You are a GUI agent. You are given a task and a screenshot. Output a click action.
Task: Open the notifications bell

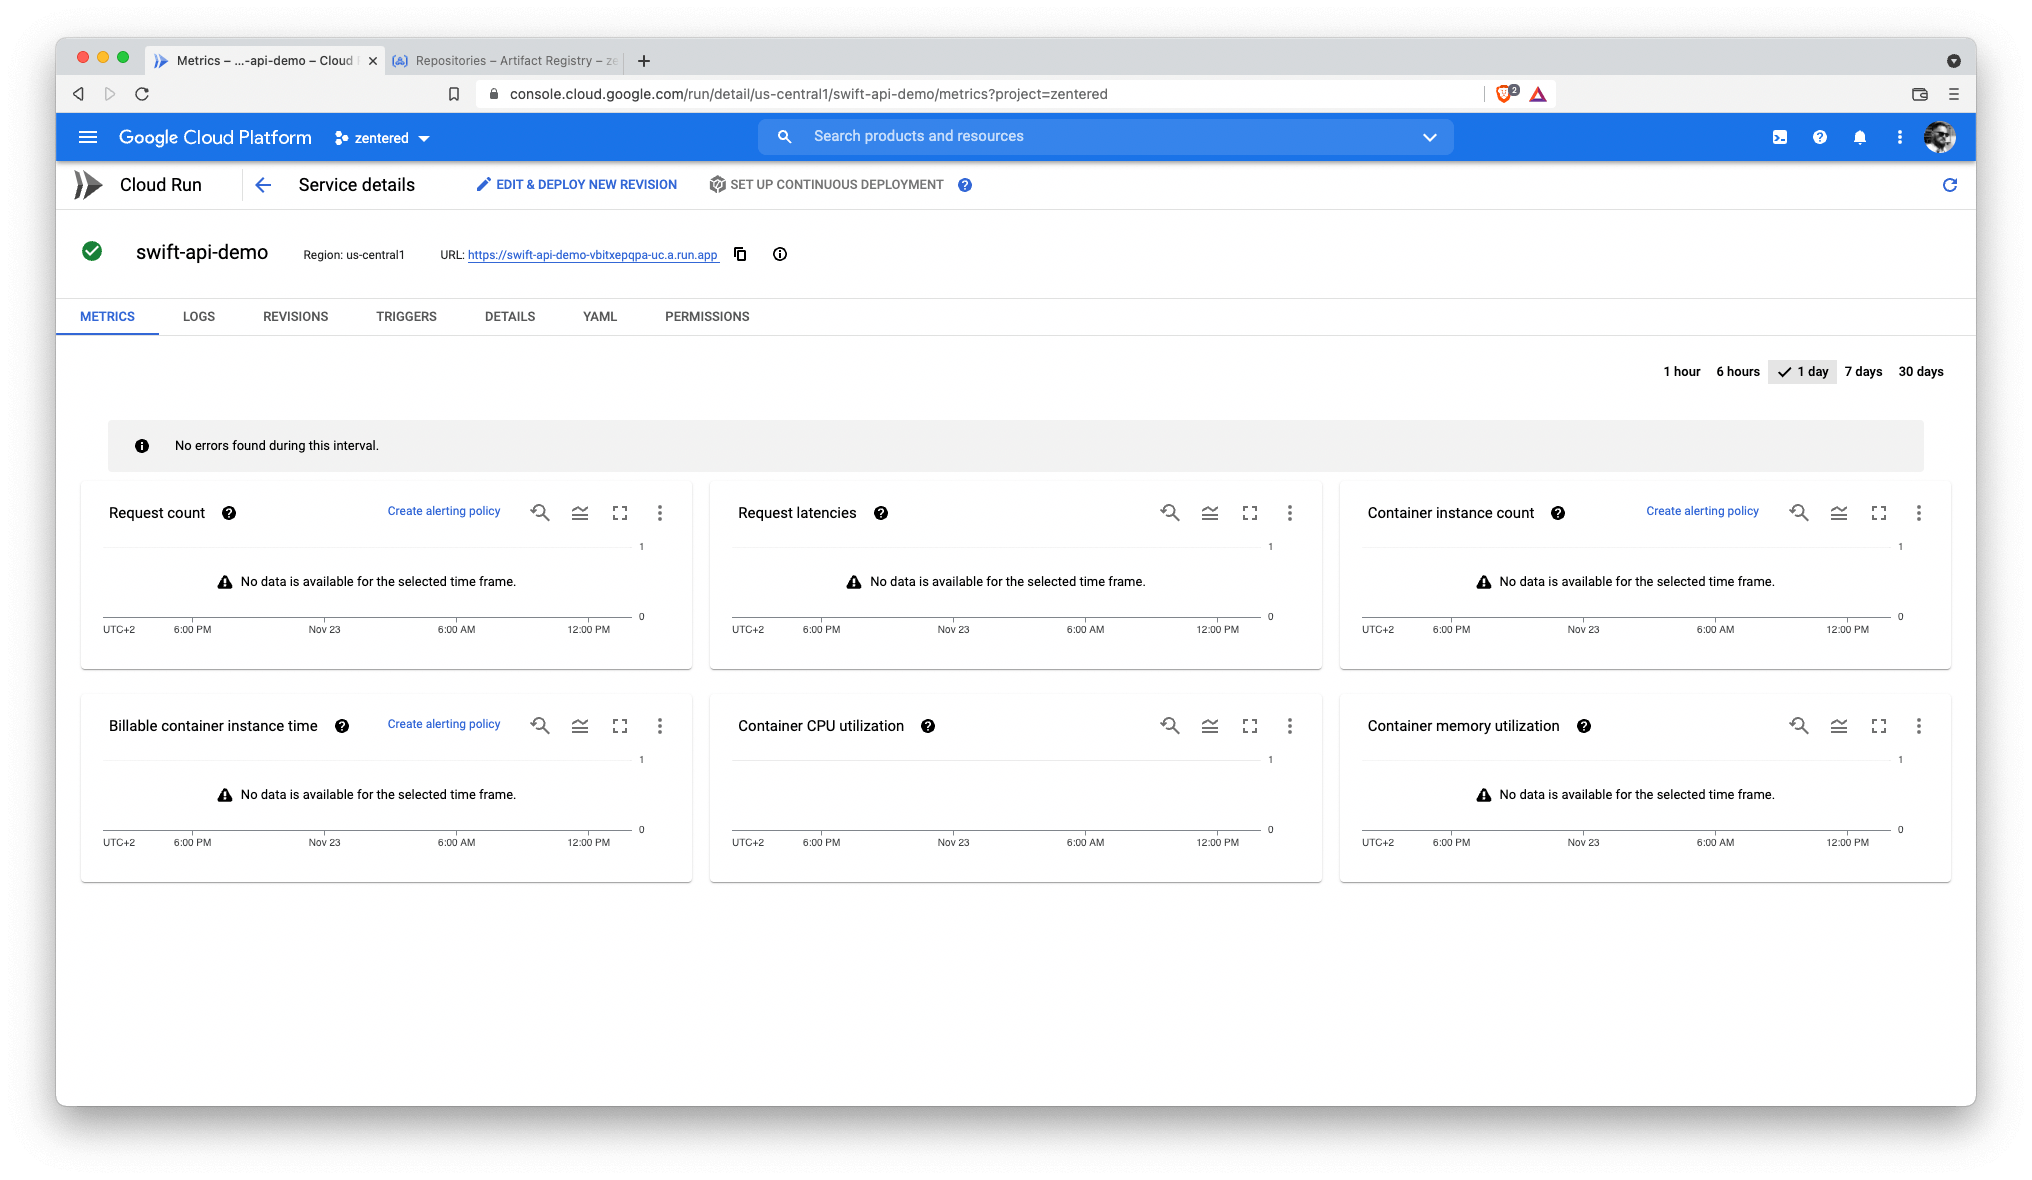coord(1860,137)
